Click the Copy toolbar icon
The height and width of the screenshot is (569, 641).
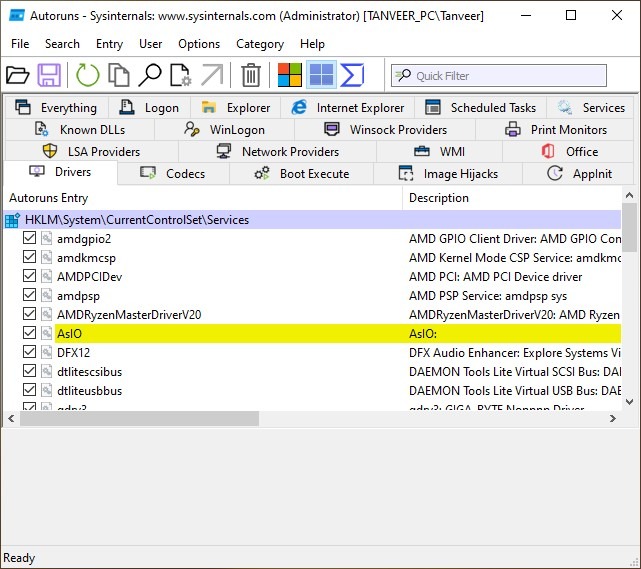[x=119, y=75]
